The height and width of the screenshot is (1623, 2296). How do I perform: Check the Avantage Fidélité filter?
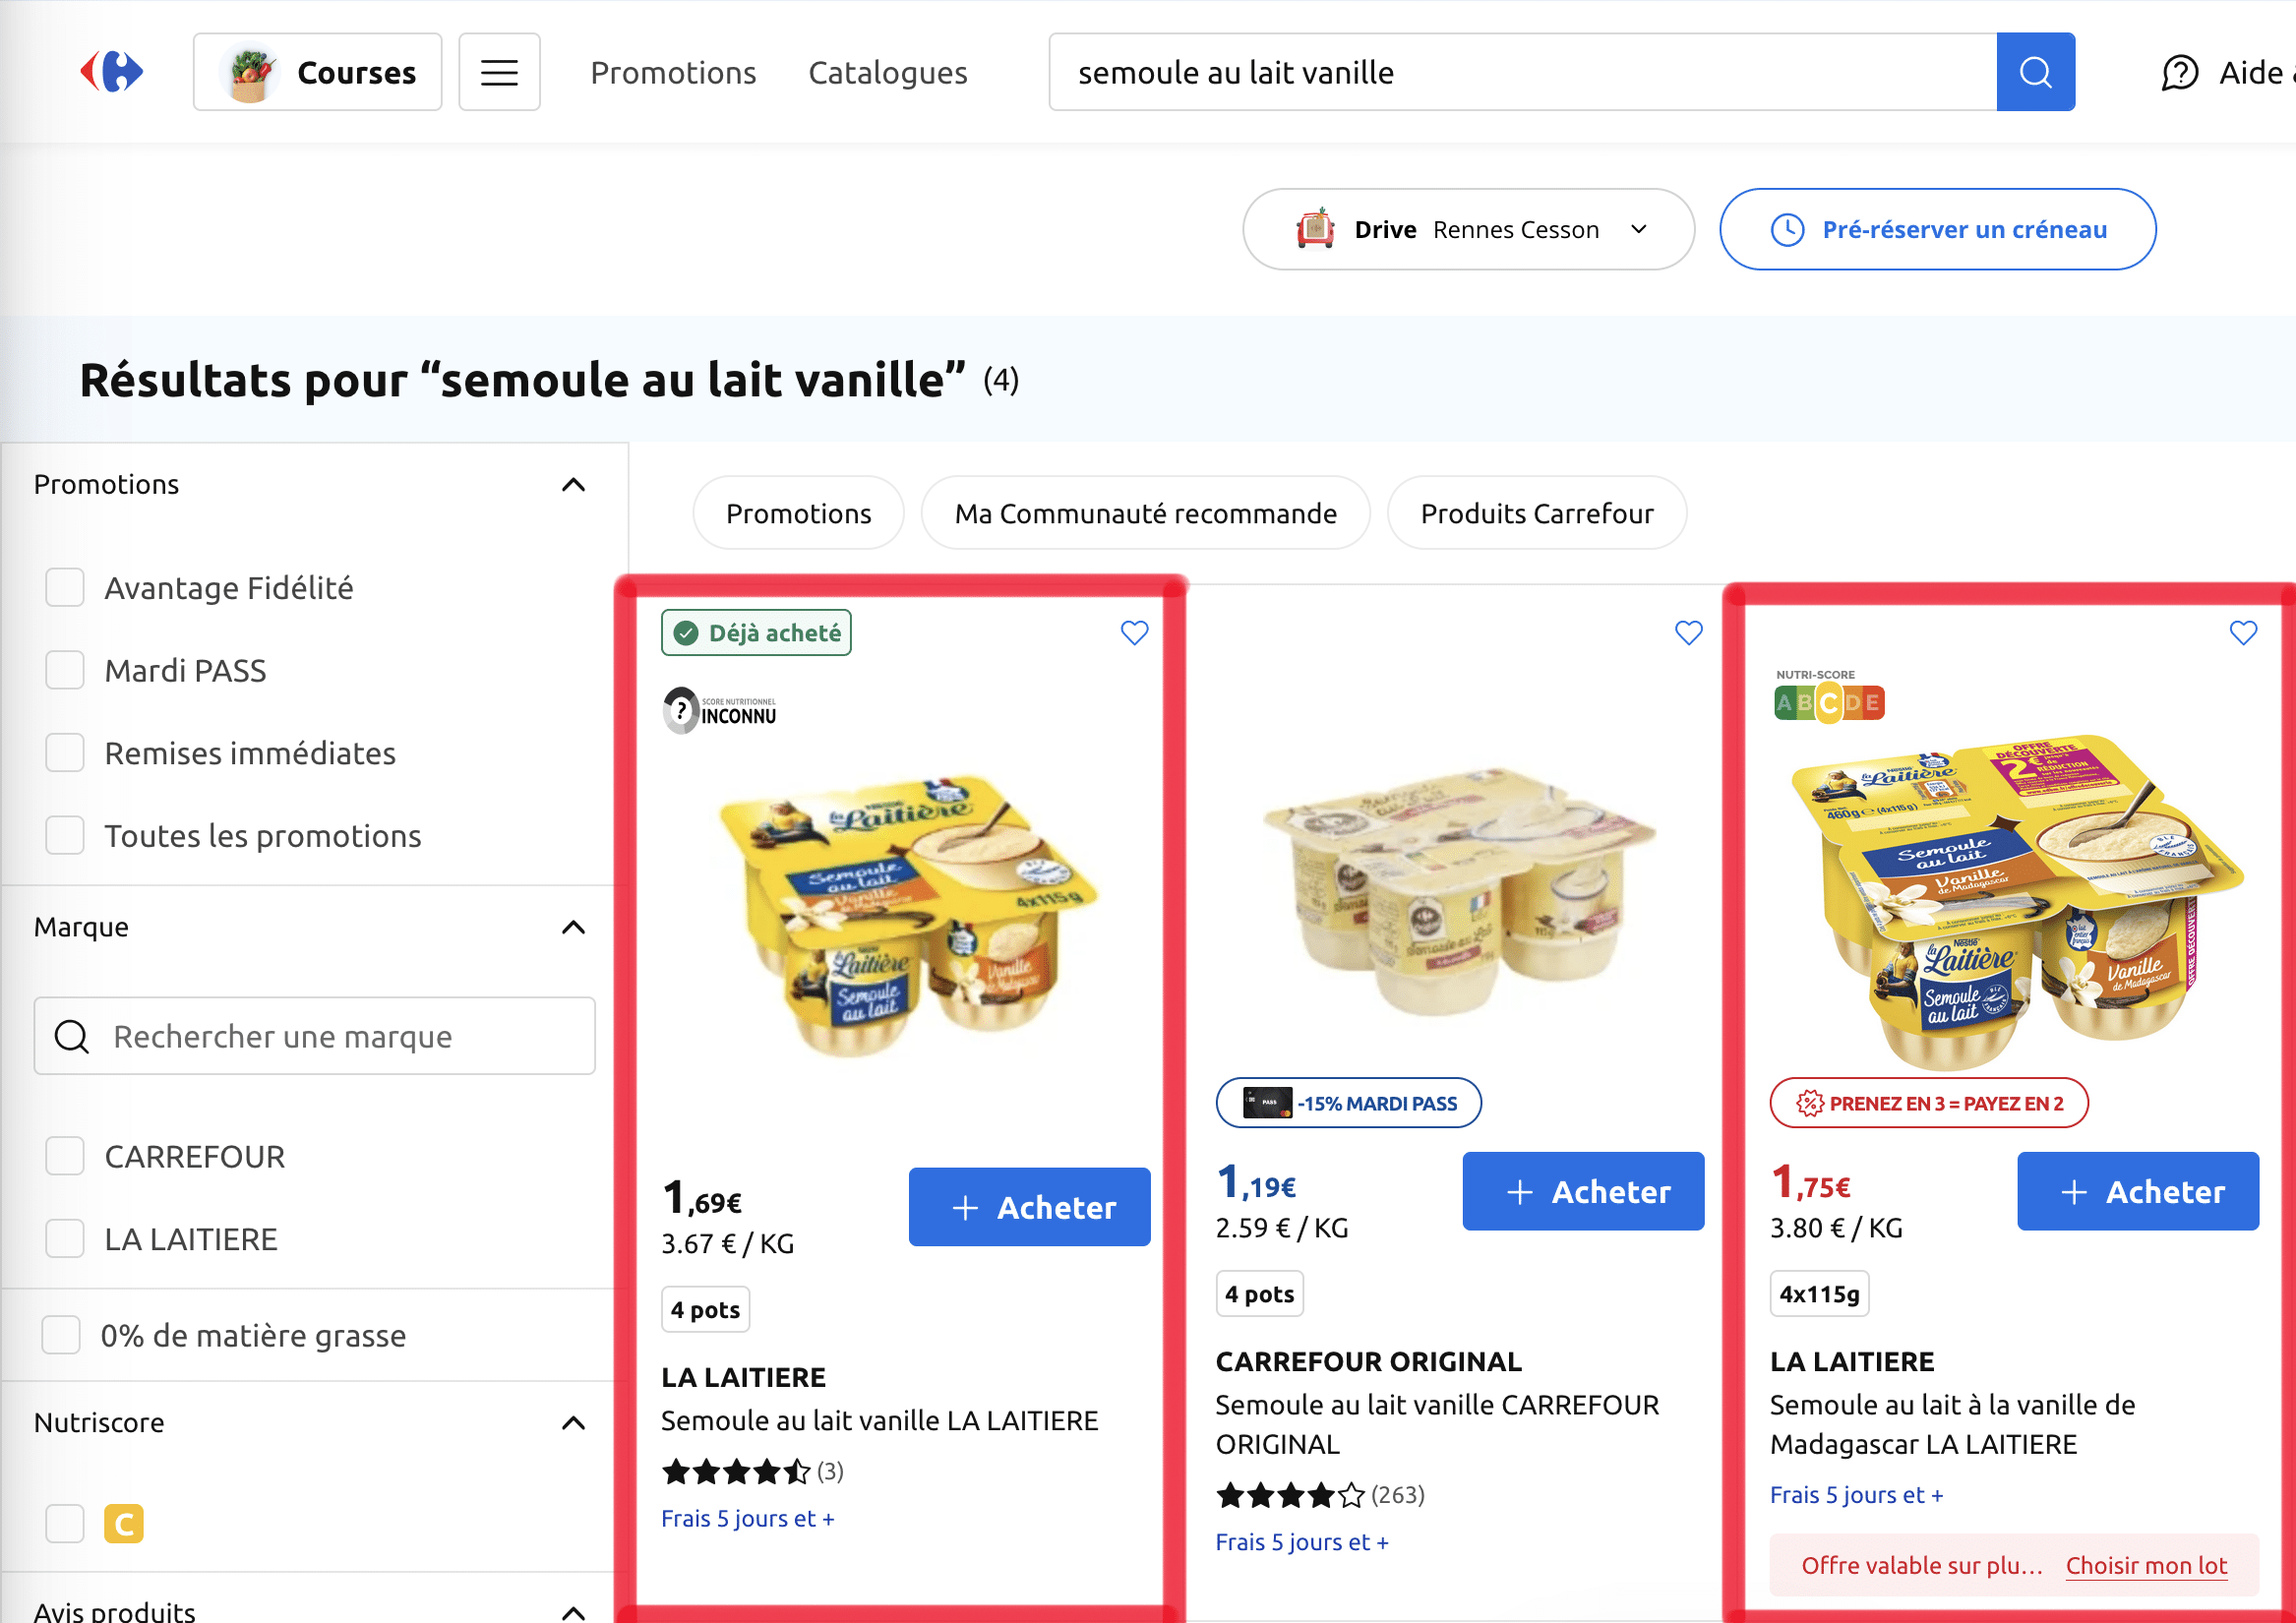click(x=65, y=587)
